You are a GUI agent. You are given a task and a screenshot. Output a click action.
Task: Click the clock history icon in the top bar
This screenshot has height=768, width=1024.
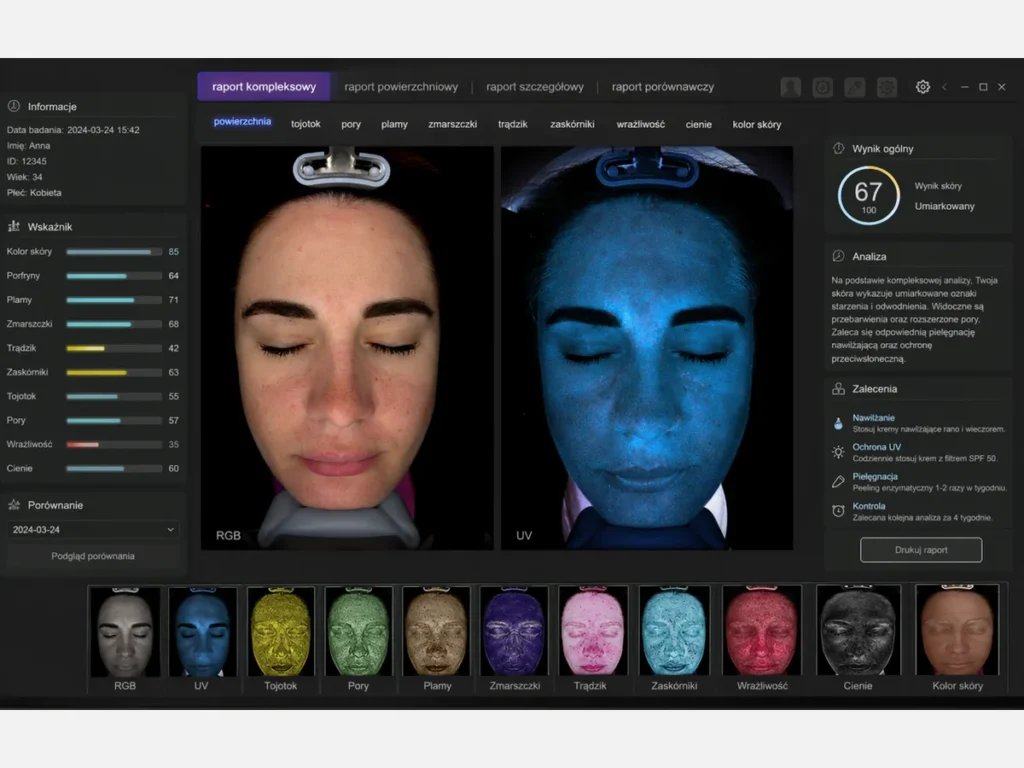pos(822,87)
